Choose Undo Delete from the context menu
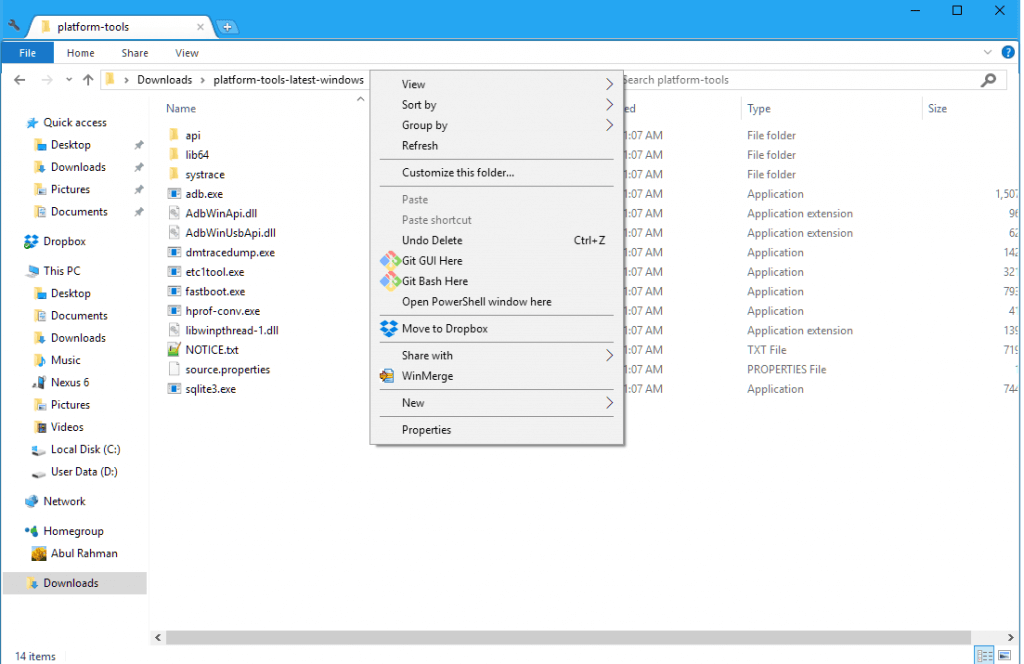 click(496, 240)
